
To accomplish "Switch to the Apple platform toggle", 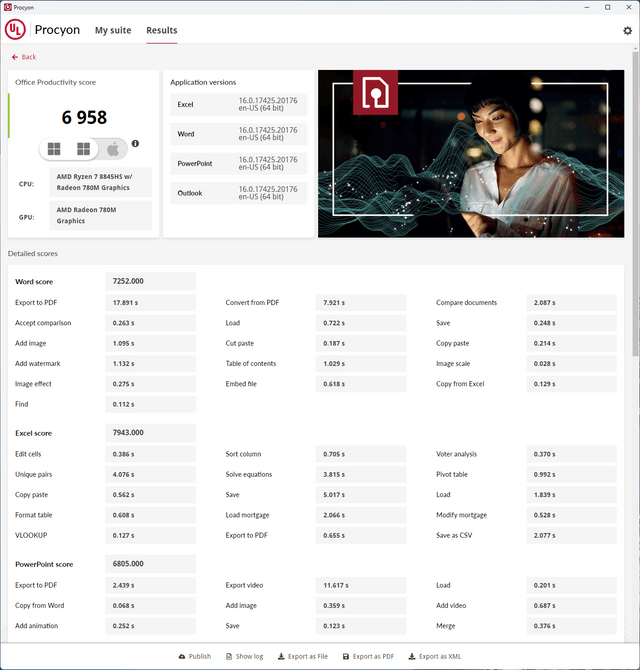I will pos(113,149).
